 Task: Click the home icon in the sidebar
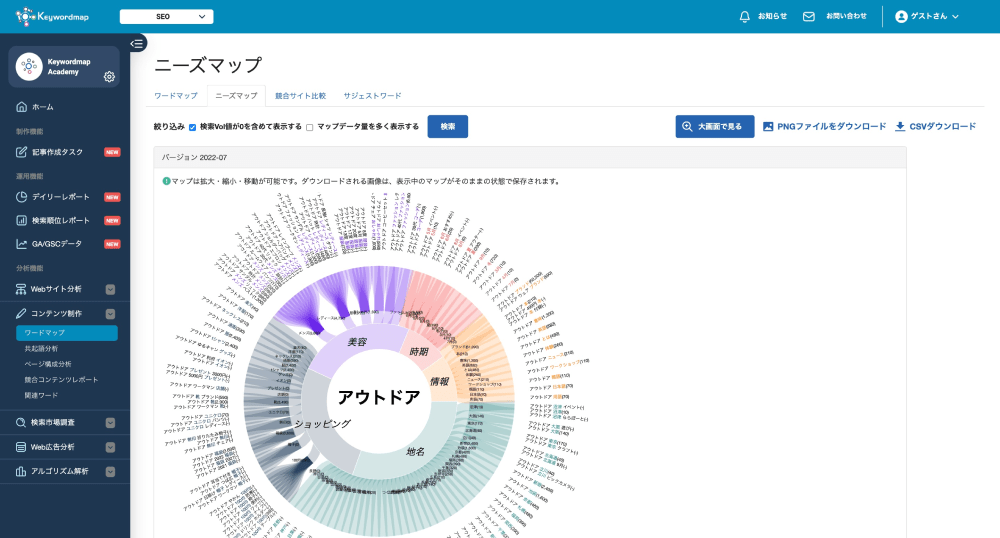[22, 107]
